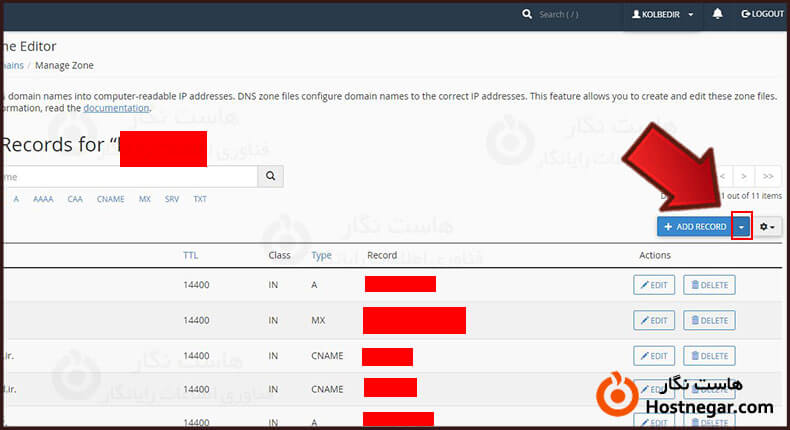Viewport: 790px width, 430px height.
Task: Sort table by TTL column
Action: click(x=190, y=255)
